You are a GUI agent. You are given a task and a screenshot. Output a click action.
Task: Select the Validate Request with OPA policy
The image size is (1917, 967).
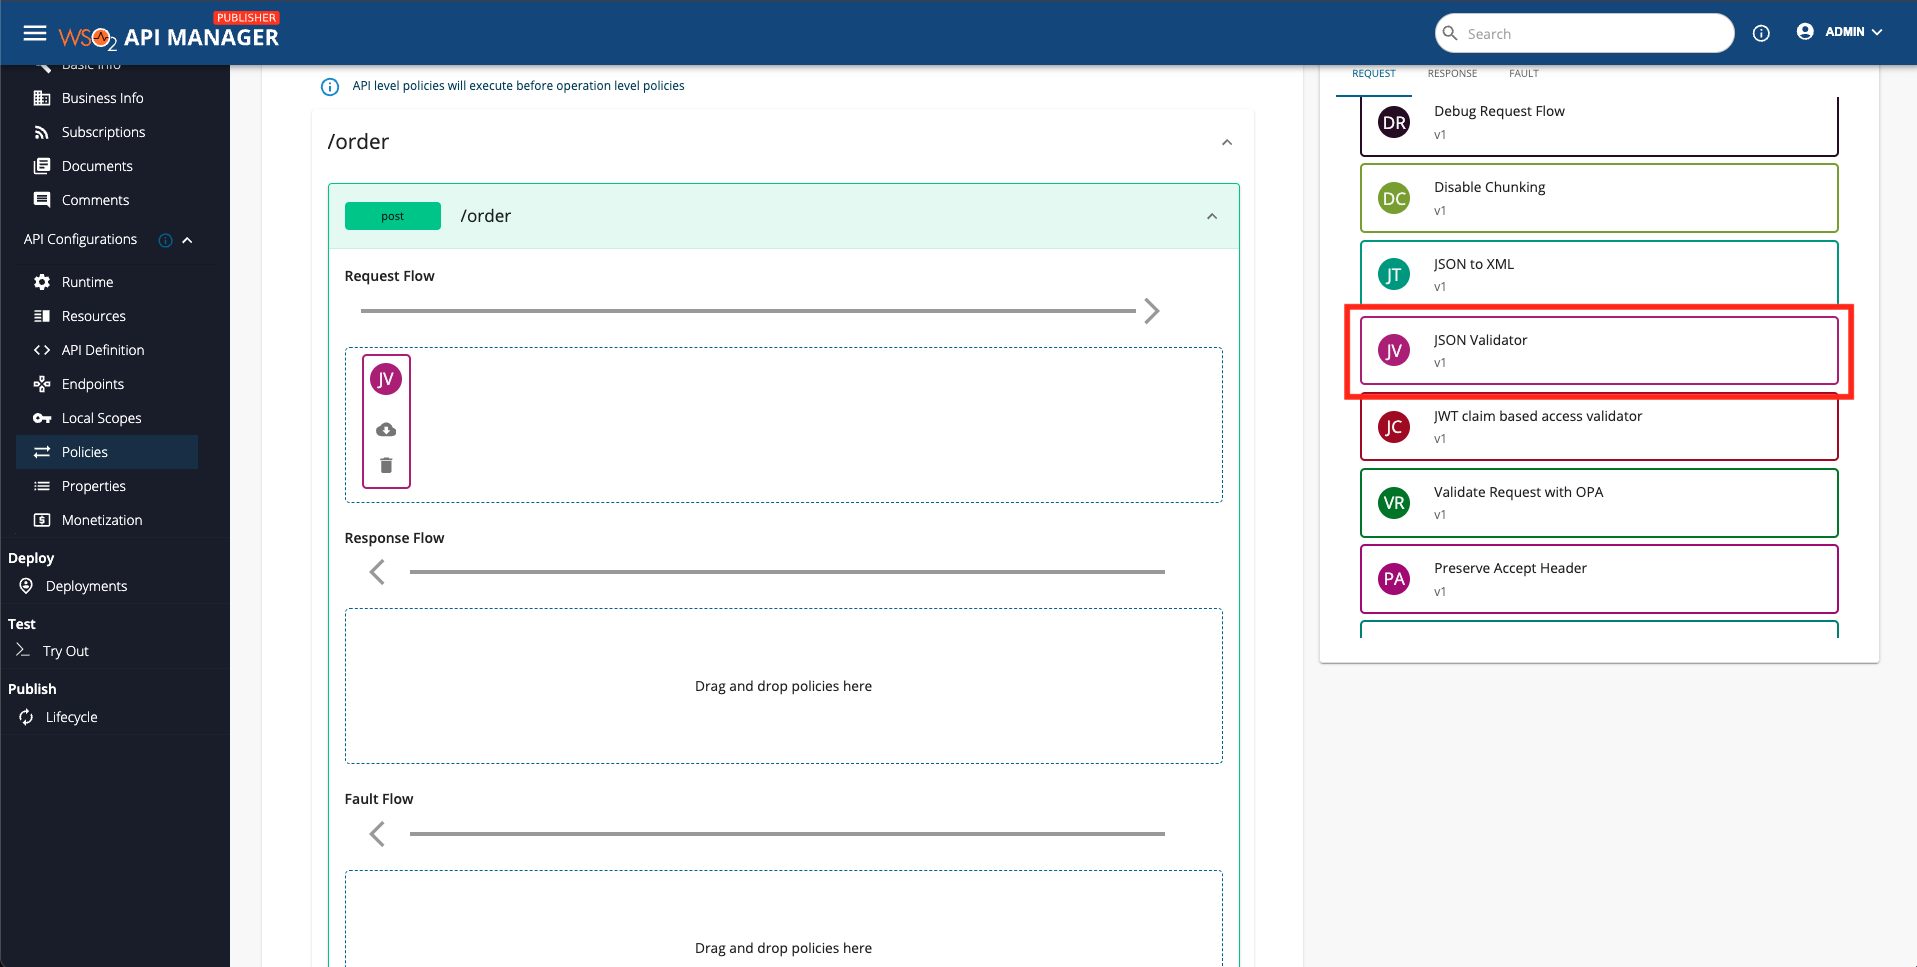(1598, 502)
